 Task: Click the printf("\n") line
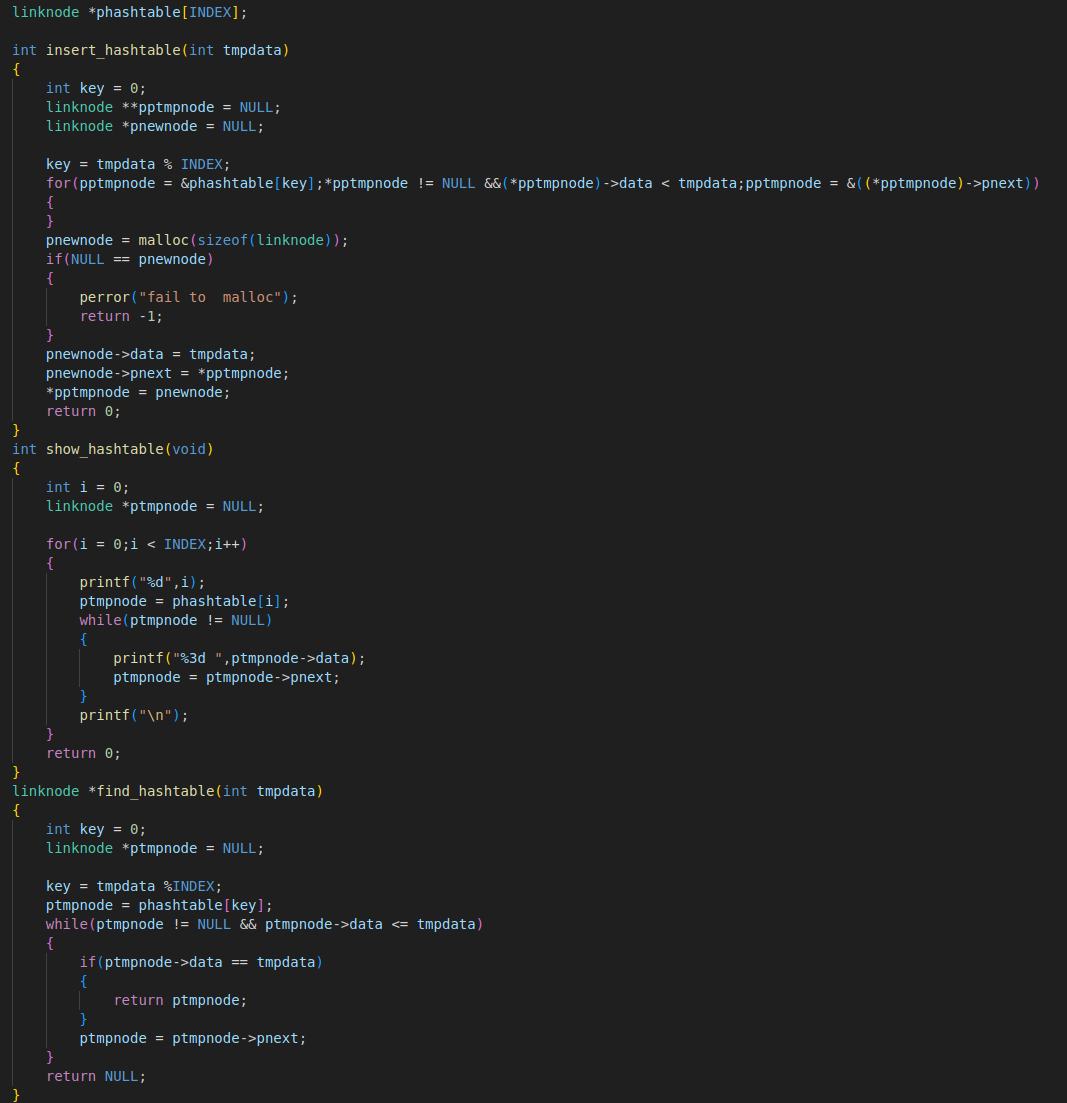(x=134, y=715)
